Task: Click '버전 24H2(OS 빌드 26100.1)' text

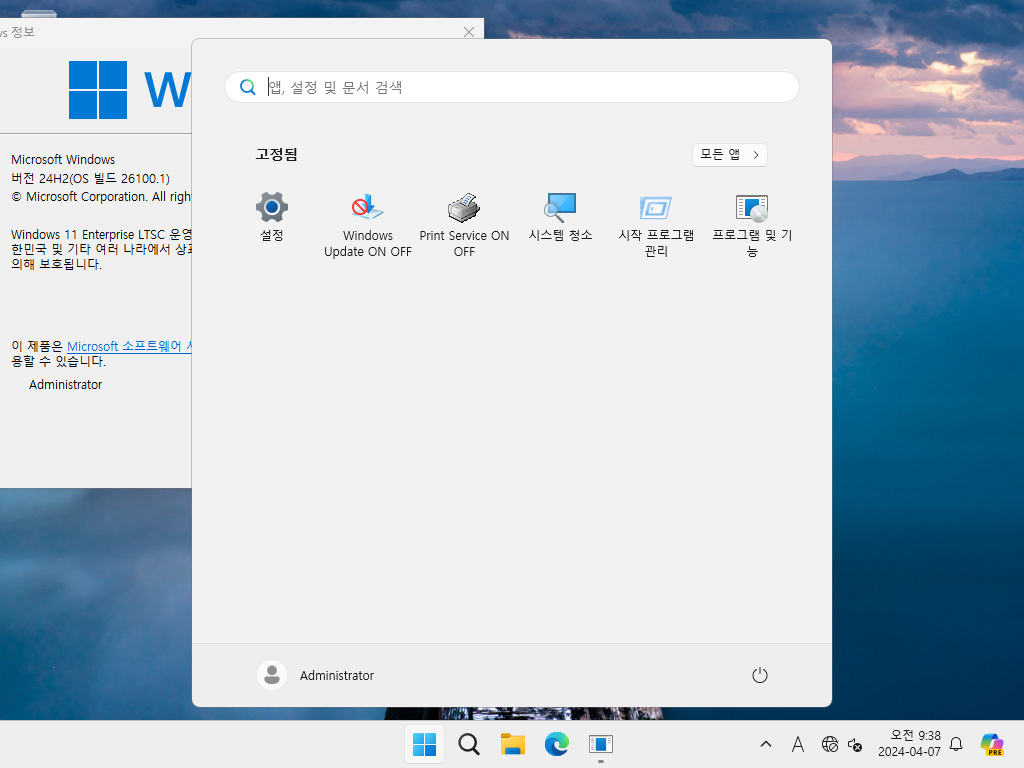Action: [x=90, y=178]
